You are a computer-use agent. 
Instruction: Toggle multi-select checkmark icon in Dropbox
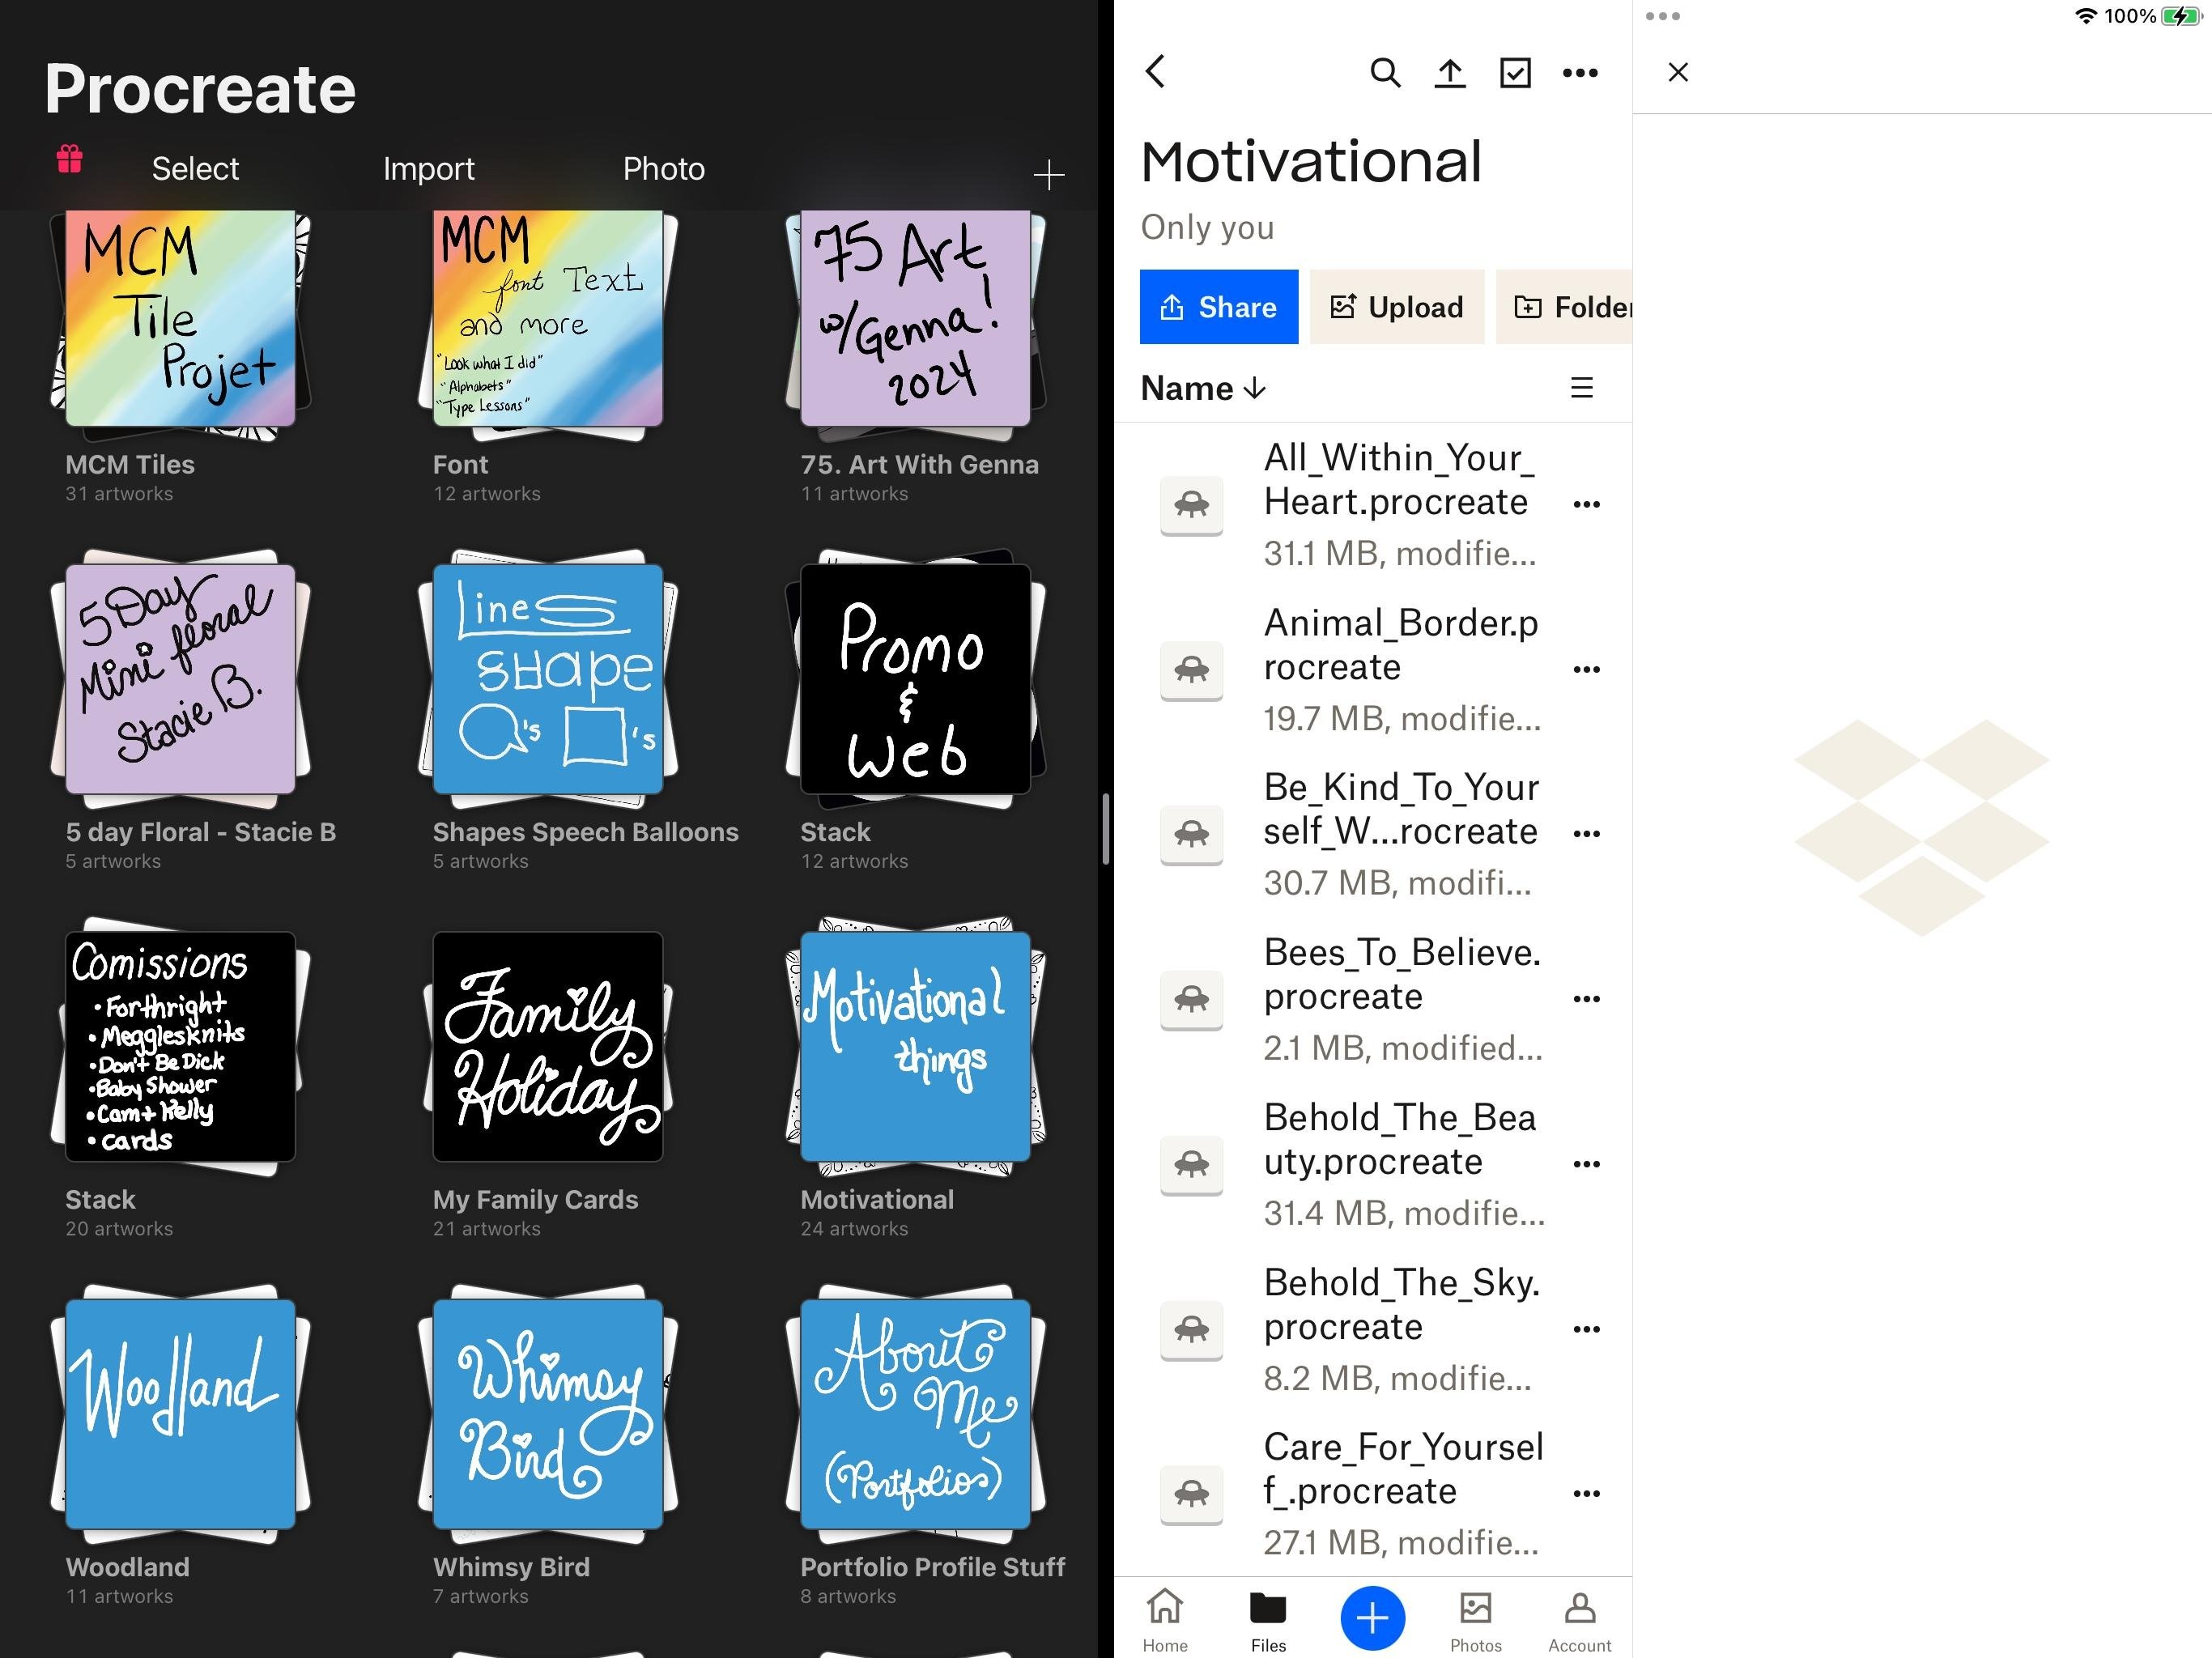click(1515, 72)
